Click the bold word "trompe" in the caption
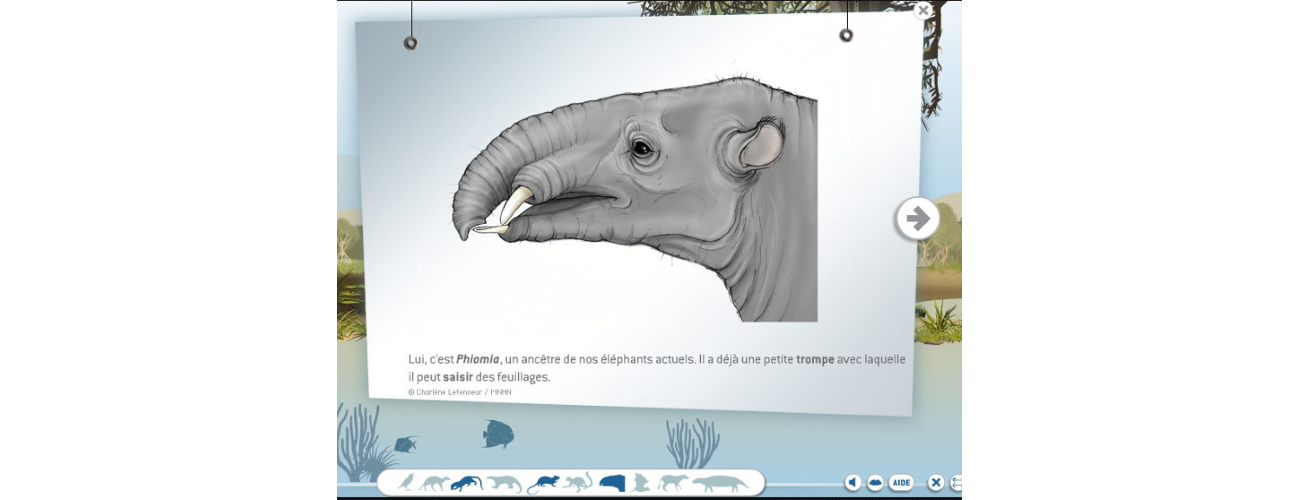This screenshot has width=1300, height=500. click(815, 359)
